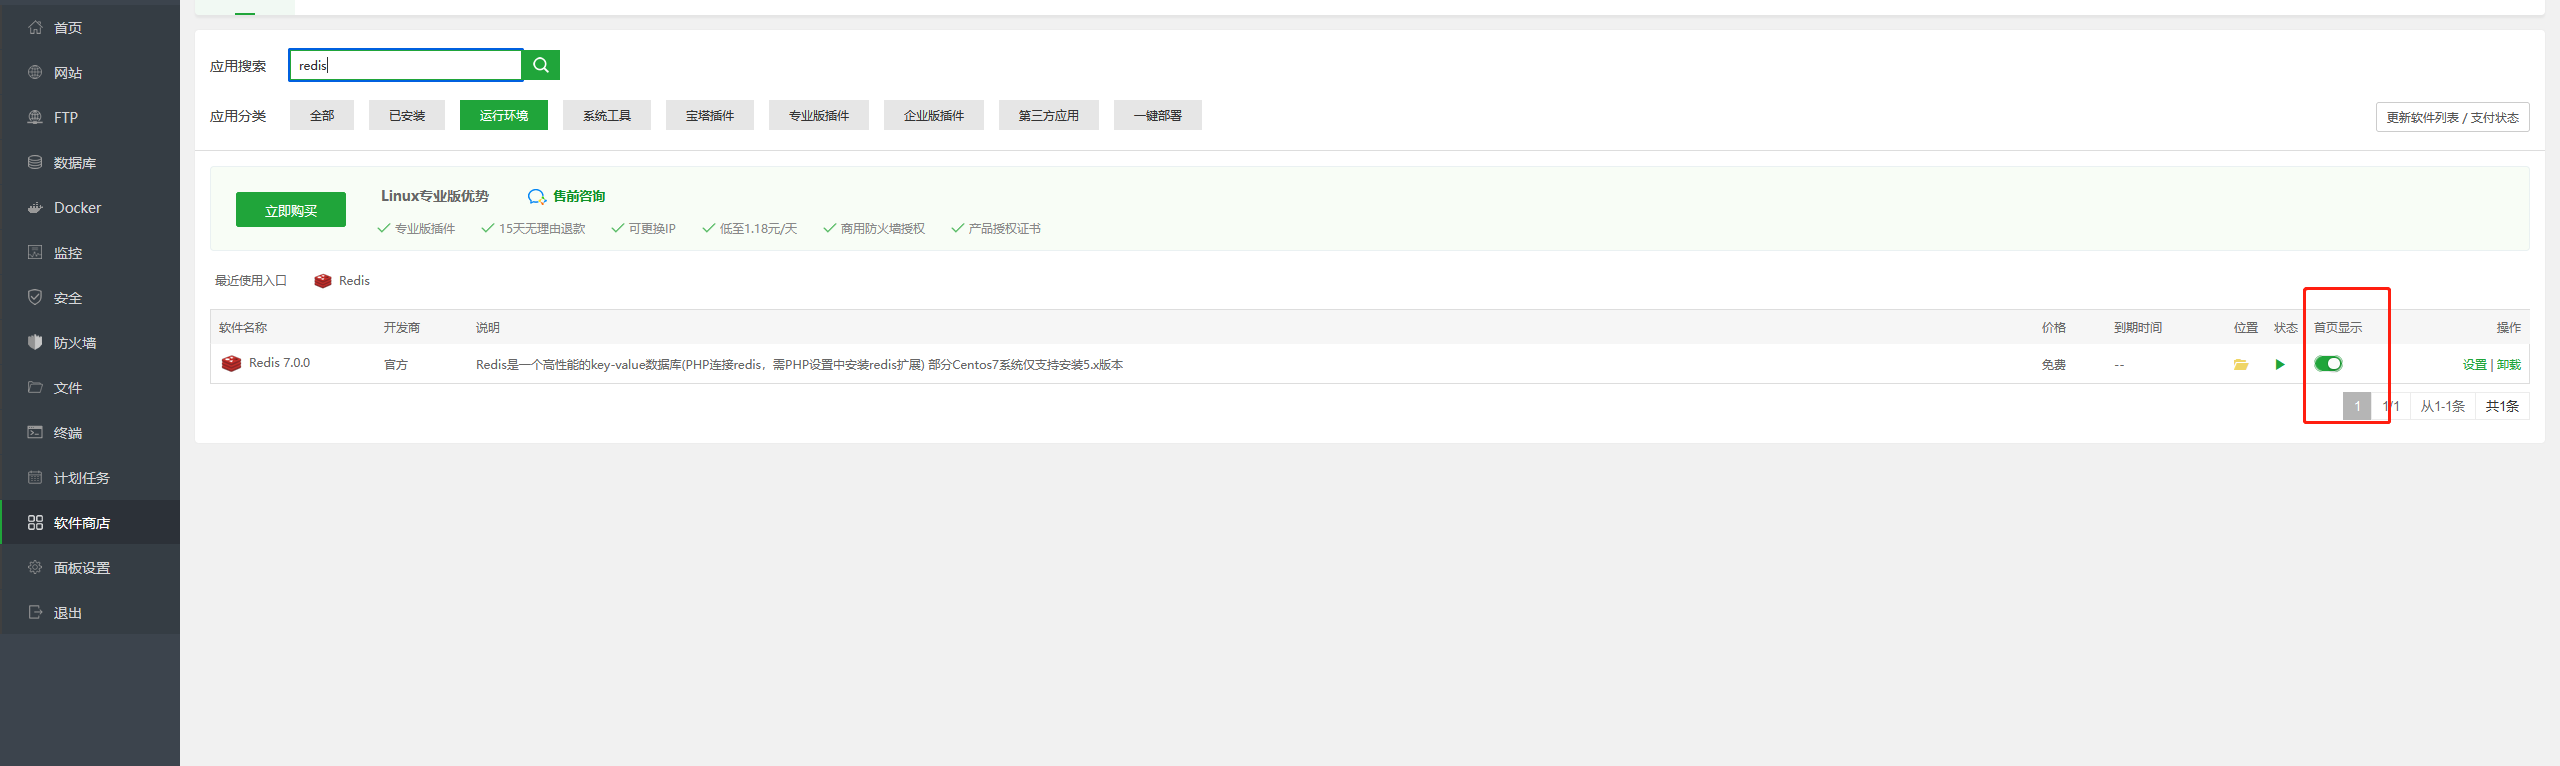Open the Docker section
The width and height of the screenshot is (2560, 766).
click(x=90, y=208)
